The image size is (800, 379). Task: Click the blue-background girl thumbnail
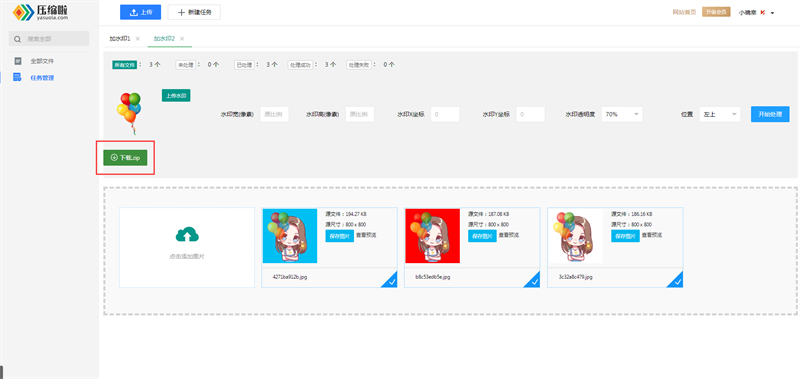(290, 236)
